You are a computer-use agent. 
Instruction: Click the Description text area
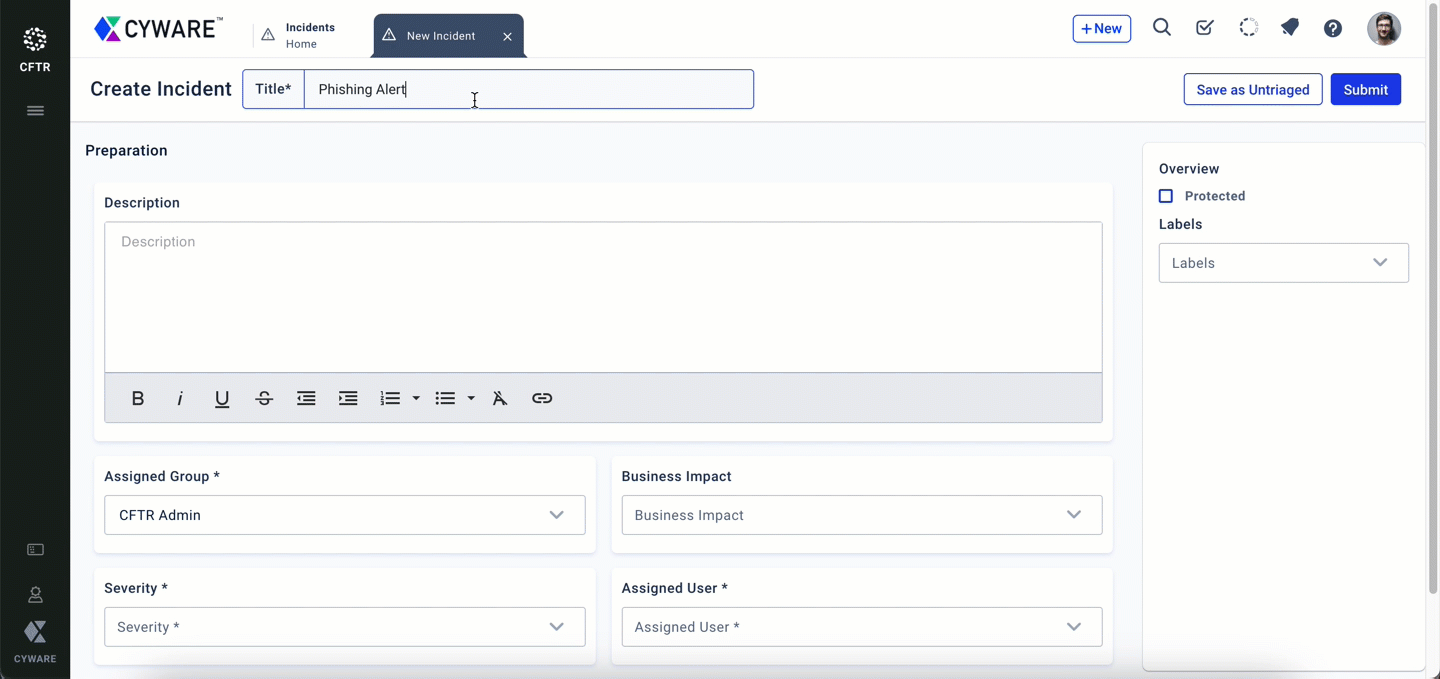(603, 297)
